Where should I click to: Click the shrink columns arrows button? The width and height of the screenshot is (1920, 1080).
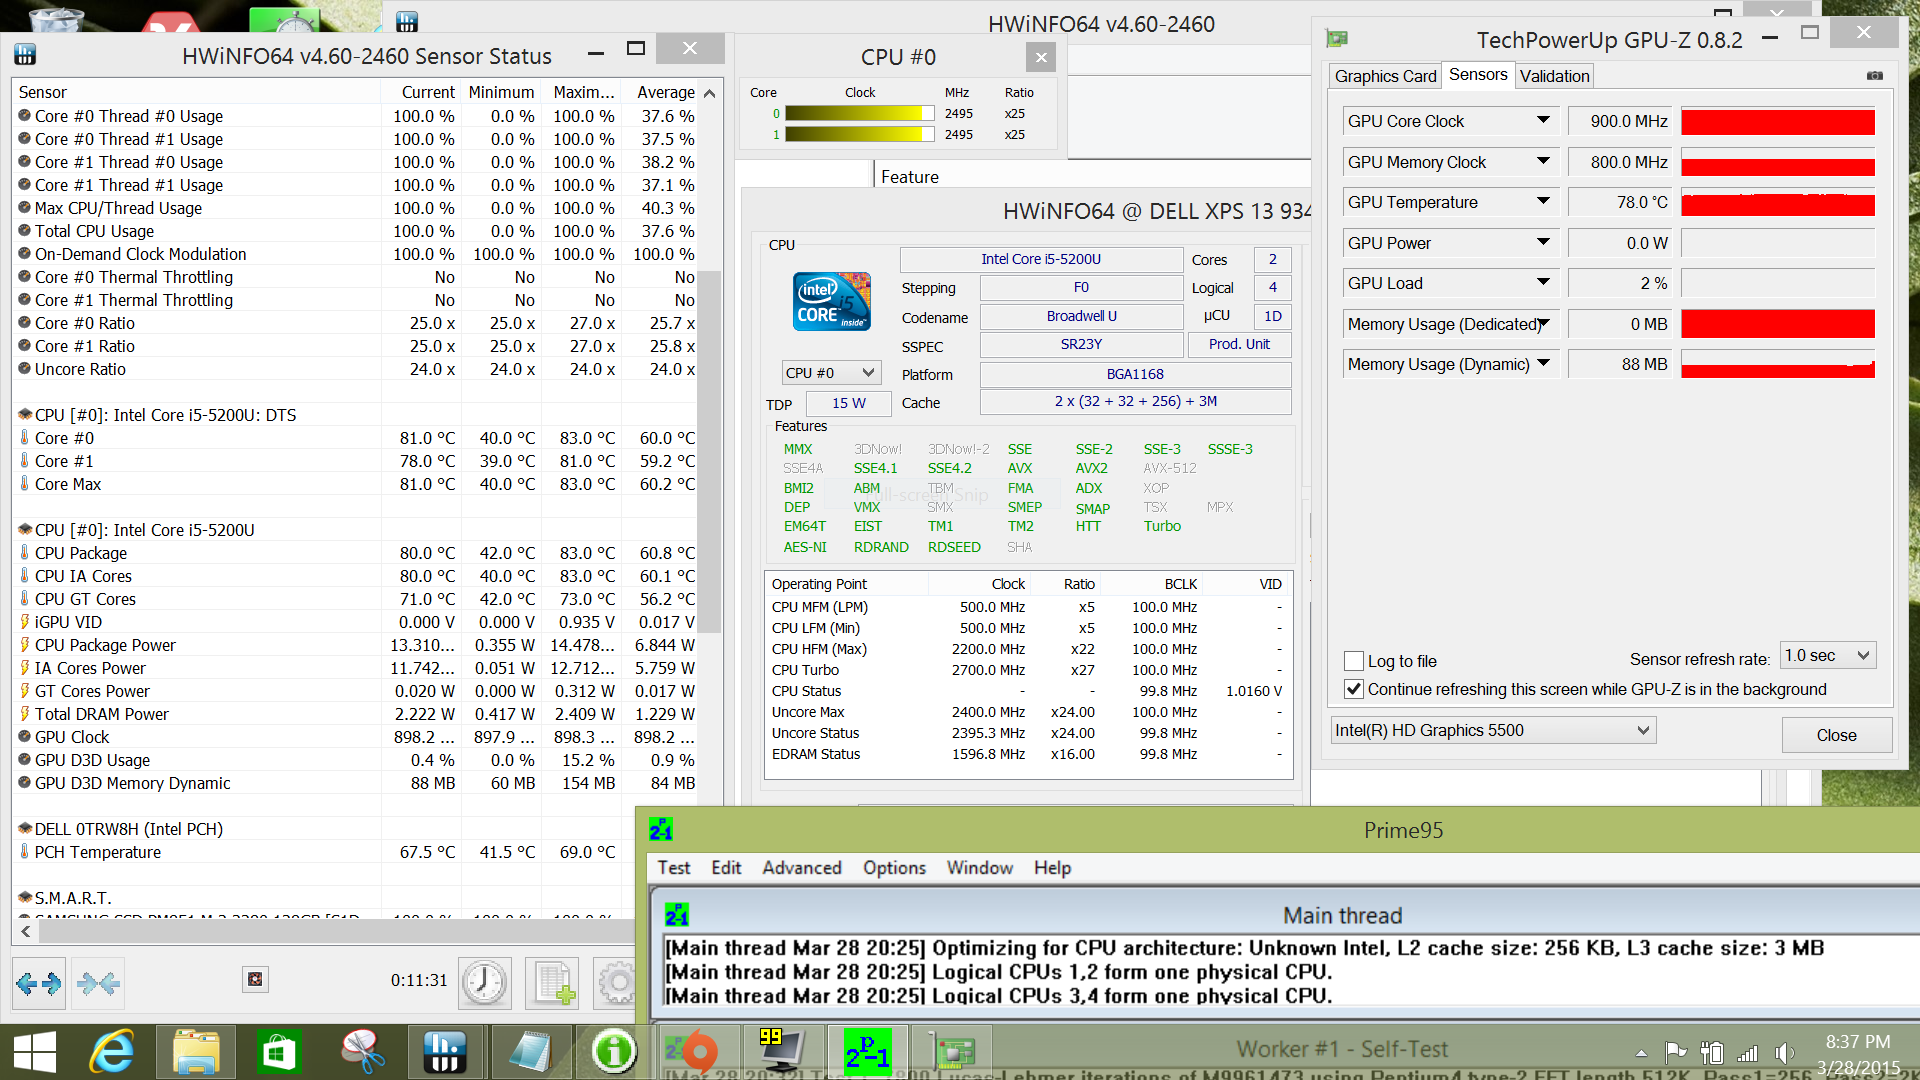click(x=98, y=983)
